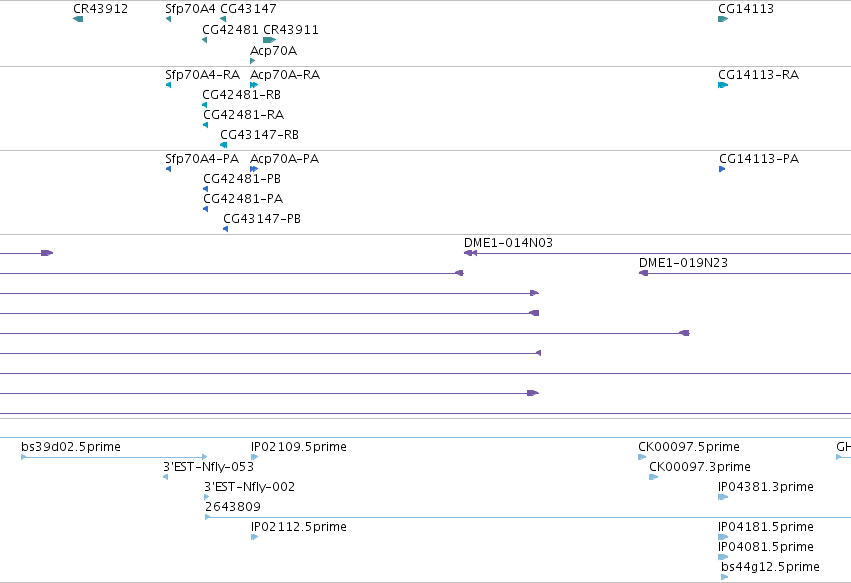Select the 3'EST-Nfly-002 label

click(249, 487)
